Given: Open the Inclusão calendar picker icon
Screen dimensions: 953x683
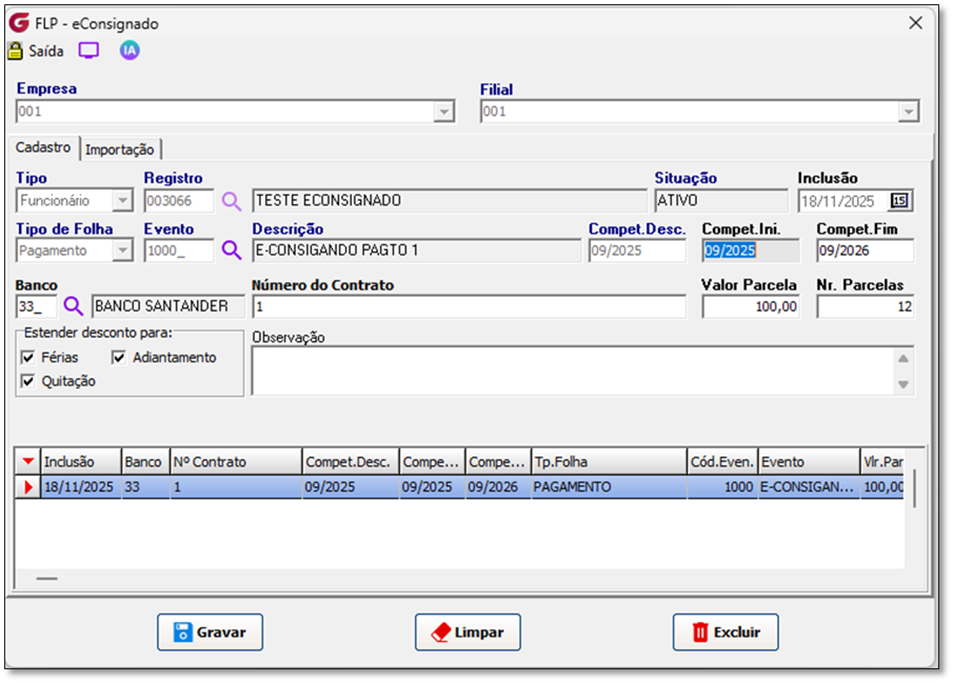Looking at the screenshot, I should pyautogui.click(x=900, y=201).
